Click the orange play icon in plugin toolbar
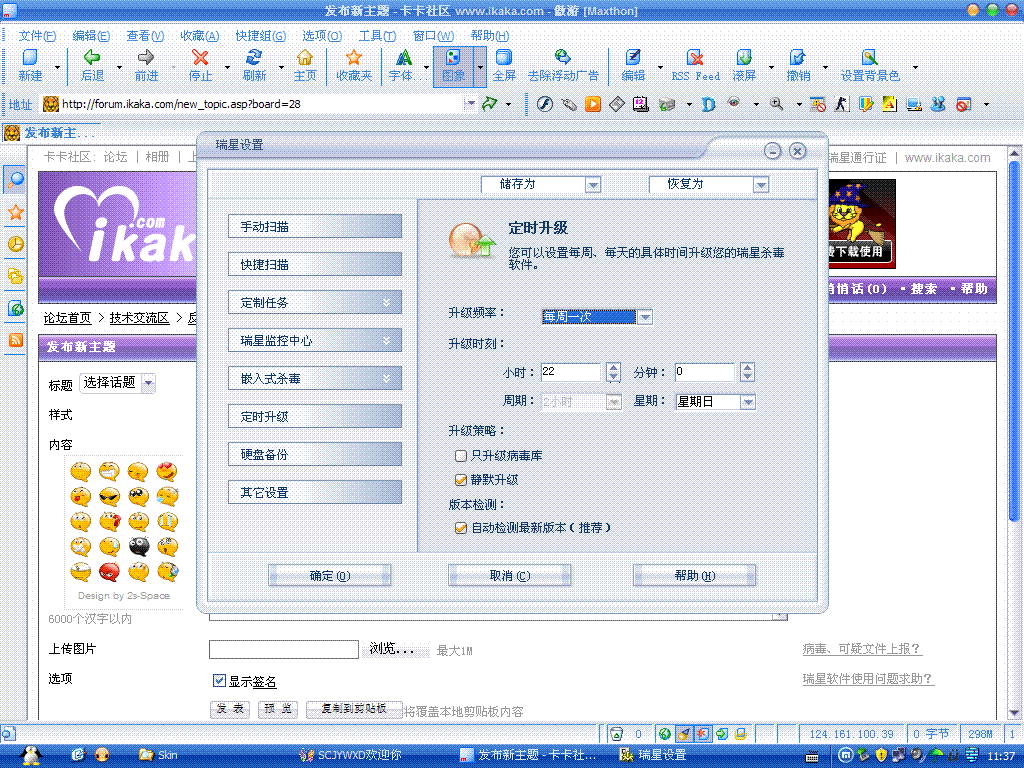The height and width of the screenshot is (768, 1024). [x=592, y=104]
